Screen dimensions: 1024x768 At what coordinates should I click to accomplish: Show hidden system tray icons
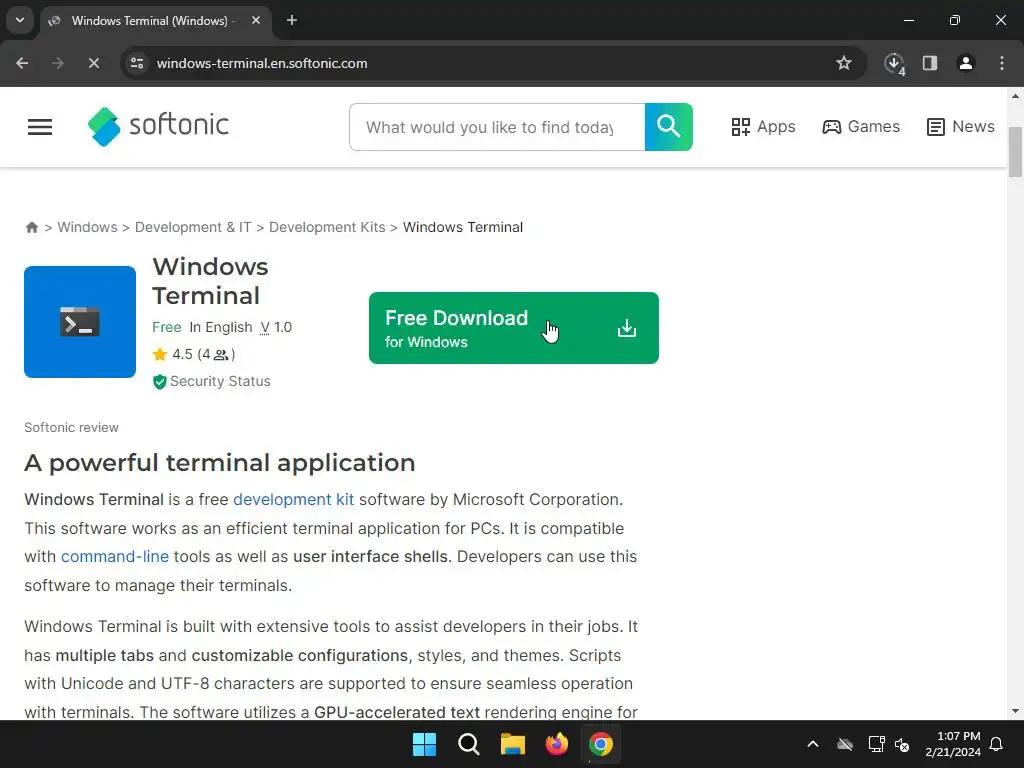pyautogui.click(x=813, y=744)
